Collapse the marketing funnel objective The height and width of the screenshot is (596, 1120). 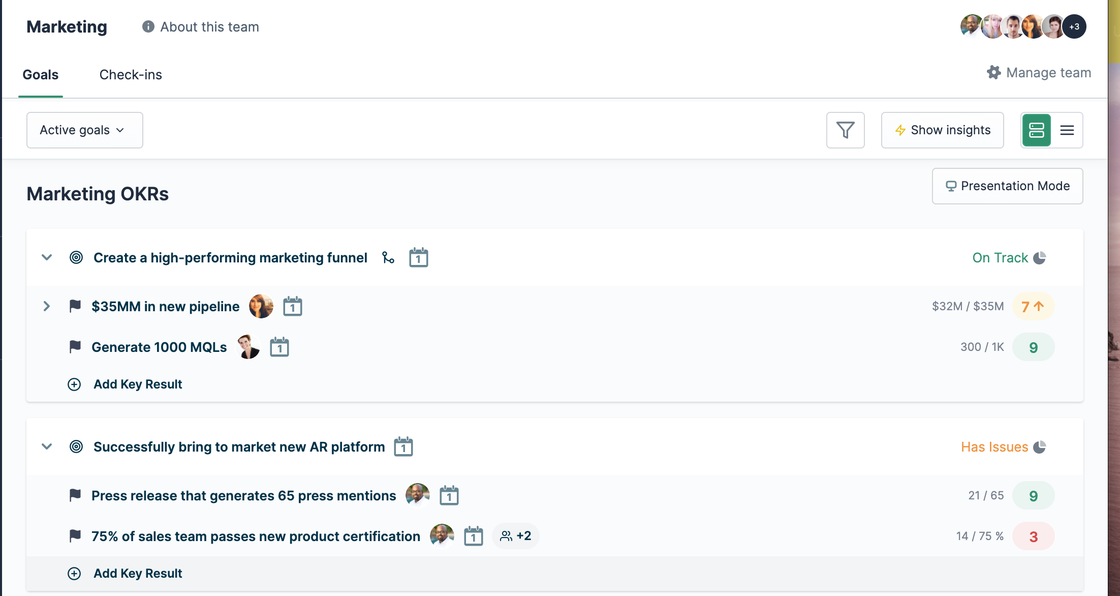[x=46, y=258]
